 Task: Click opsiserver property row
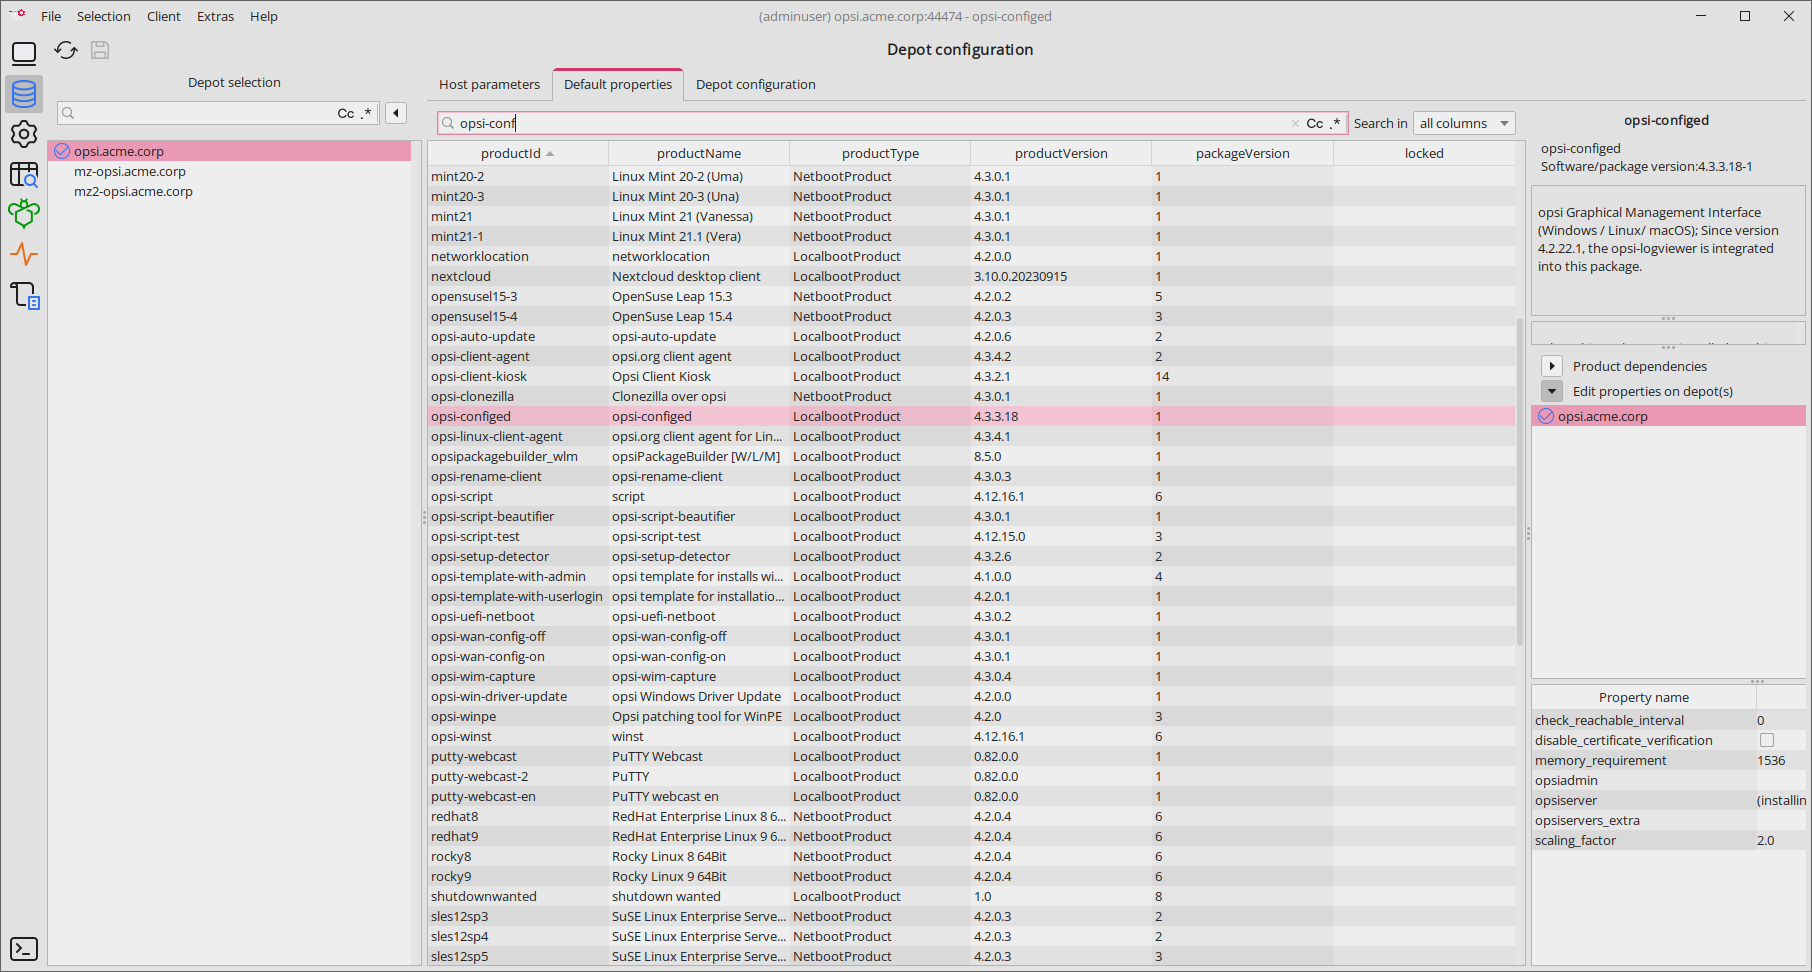(1669, 800)
